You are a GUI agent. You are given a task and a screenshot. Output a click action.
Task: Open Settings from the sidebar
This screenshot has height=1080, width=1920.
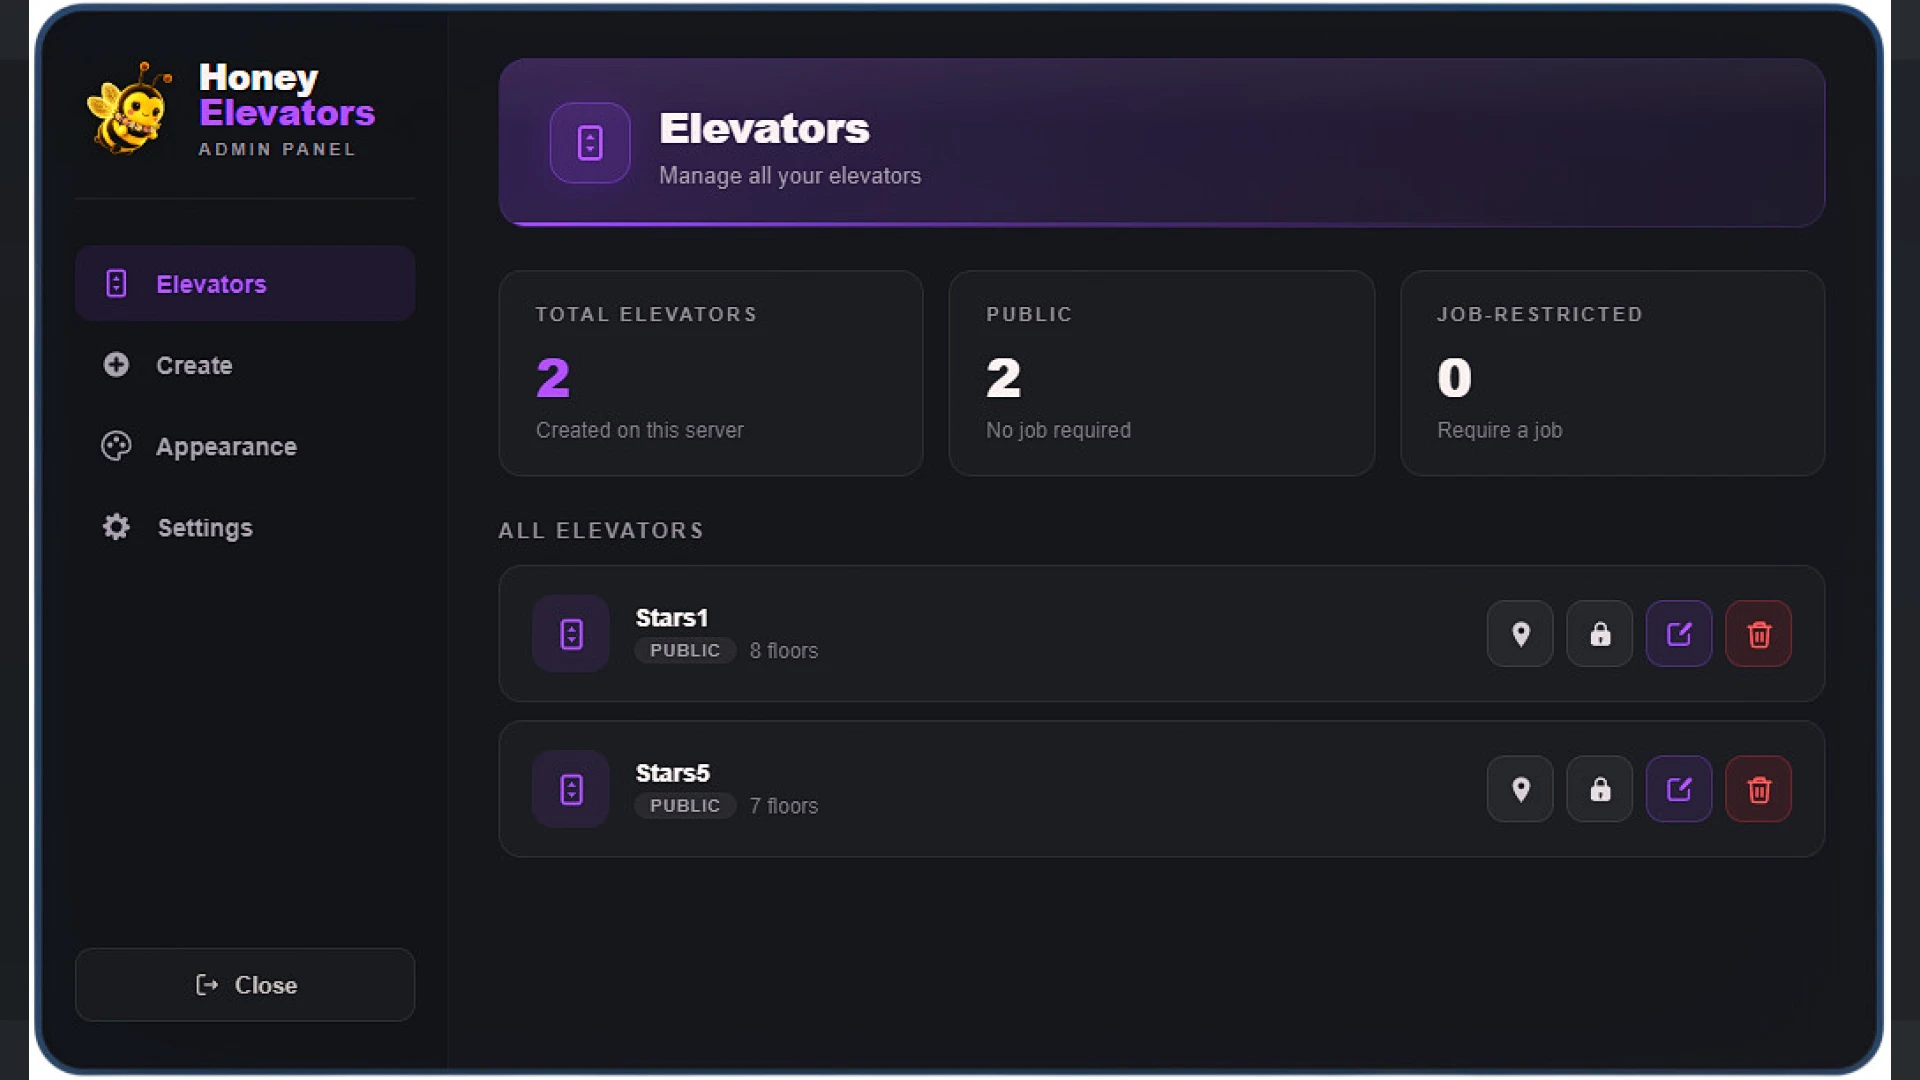click(x=245, y=527)
